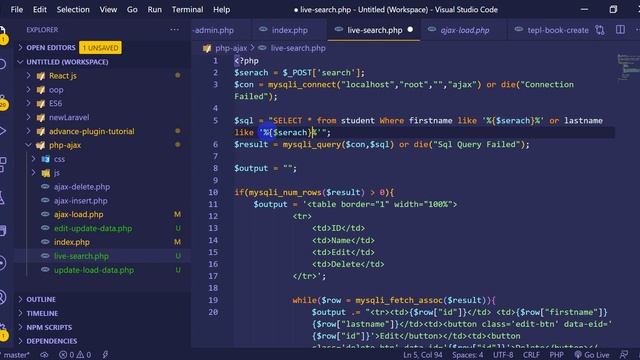Open ajax-insert.php in the explorer
The height and width of the screenshot is (360, 640).
pos(80,201)
